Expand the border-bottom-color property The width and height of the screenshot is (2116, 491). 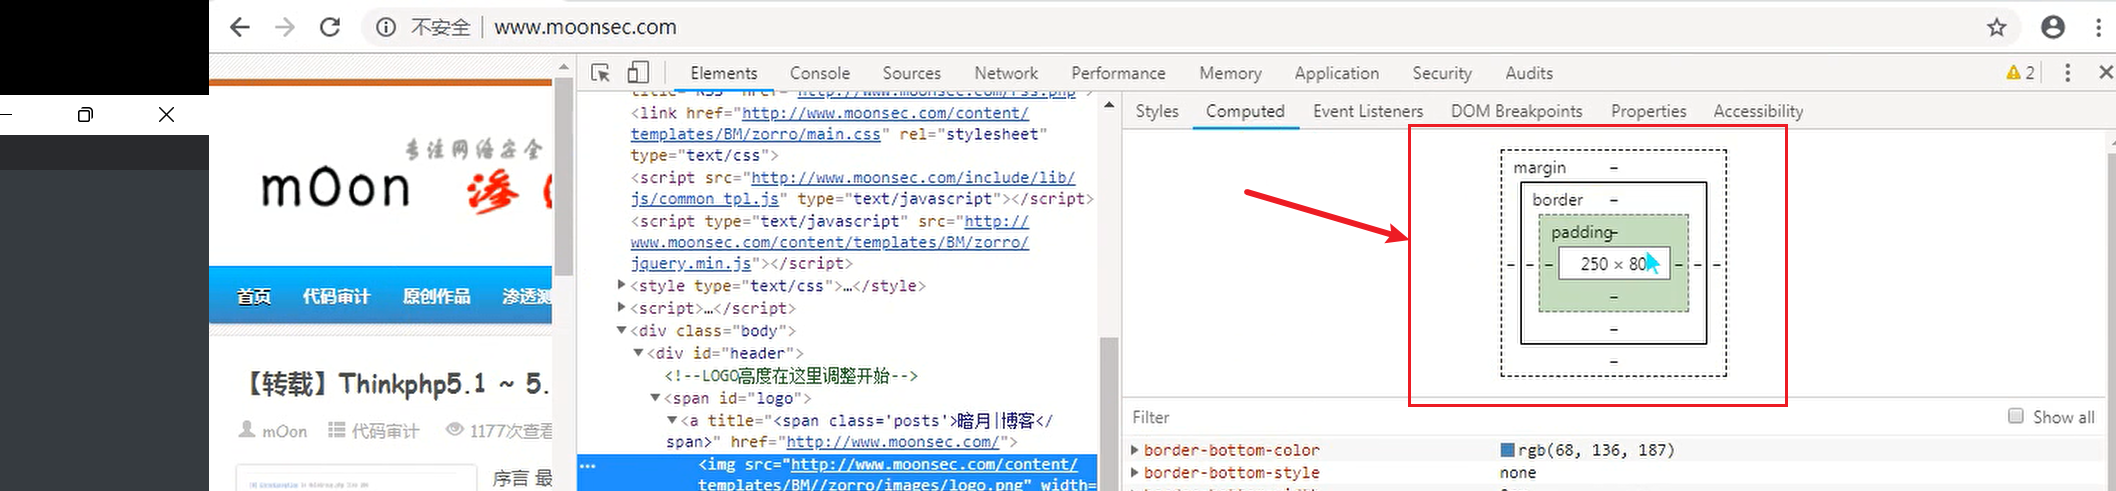pos(1135,450)
